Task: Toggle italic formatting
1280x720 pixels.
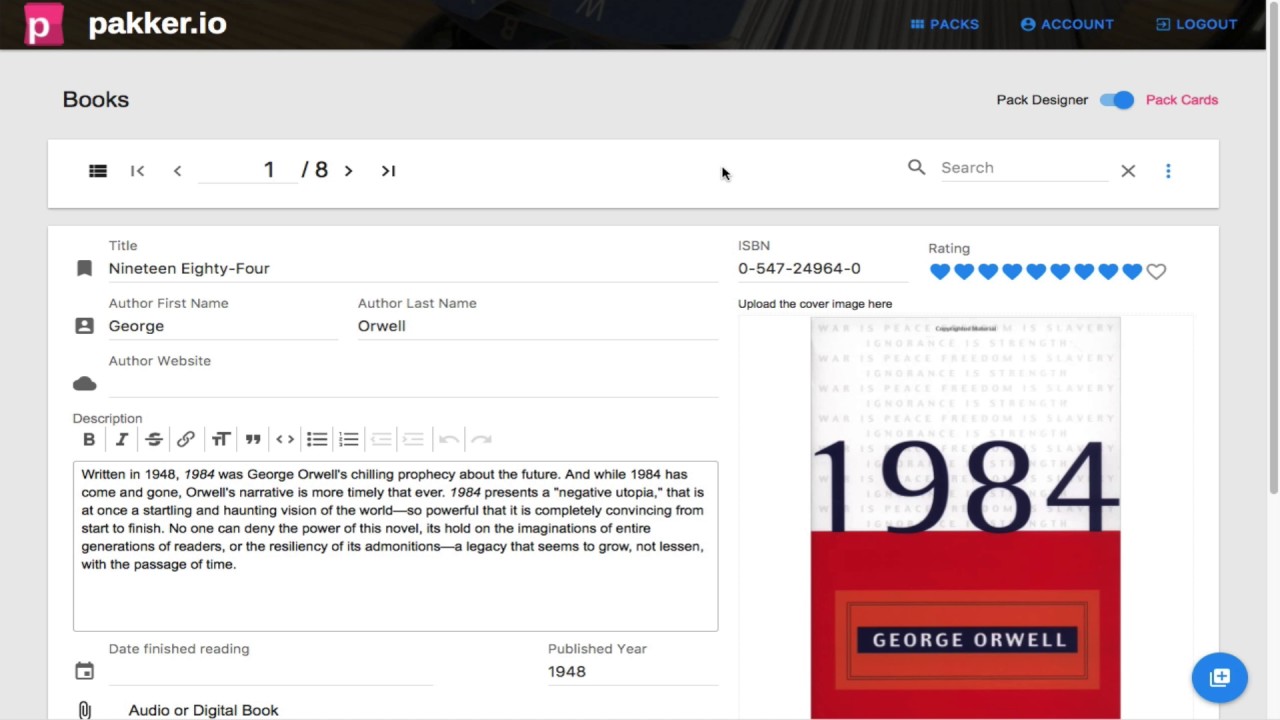Action: click(122, 439)
